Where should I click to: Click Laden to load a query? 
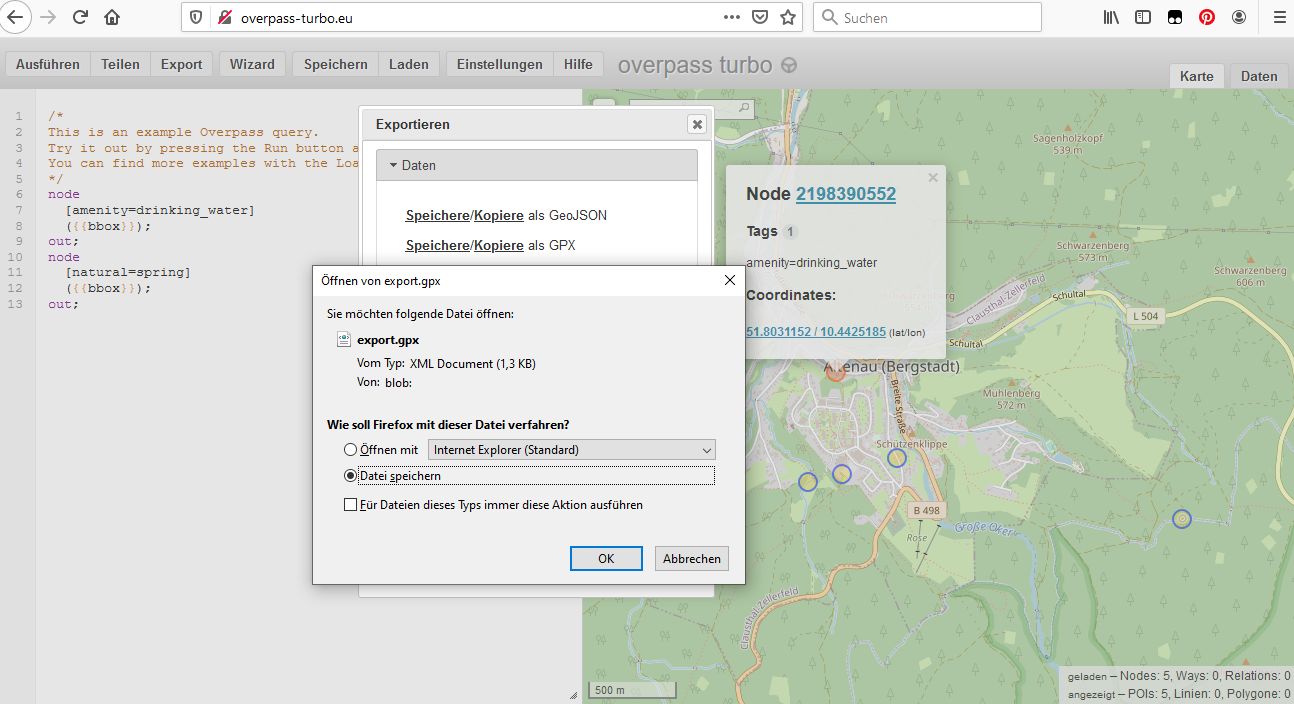(408, 64)
